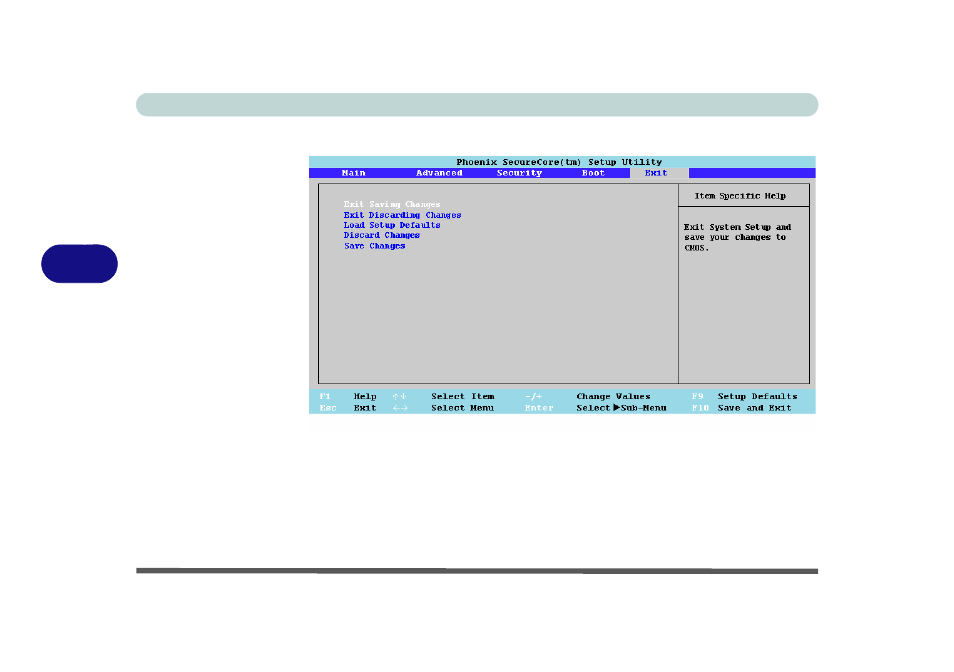This screenshot has width=954, height=672.
Task: Open the Advanced menu tab
Action: (439, 173)
